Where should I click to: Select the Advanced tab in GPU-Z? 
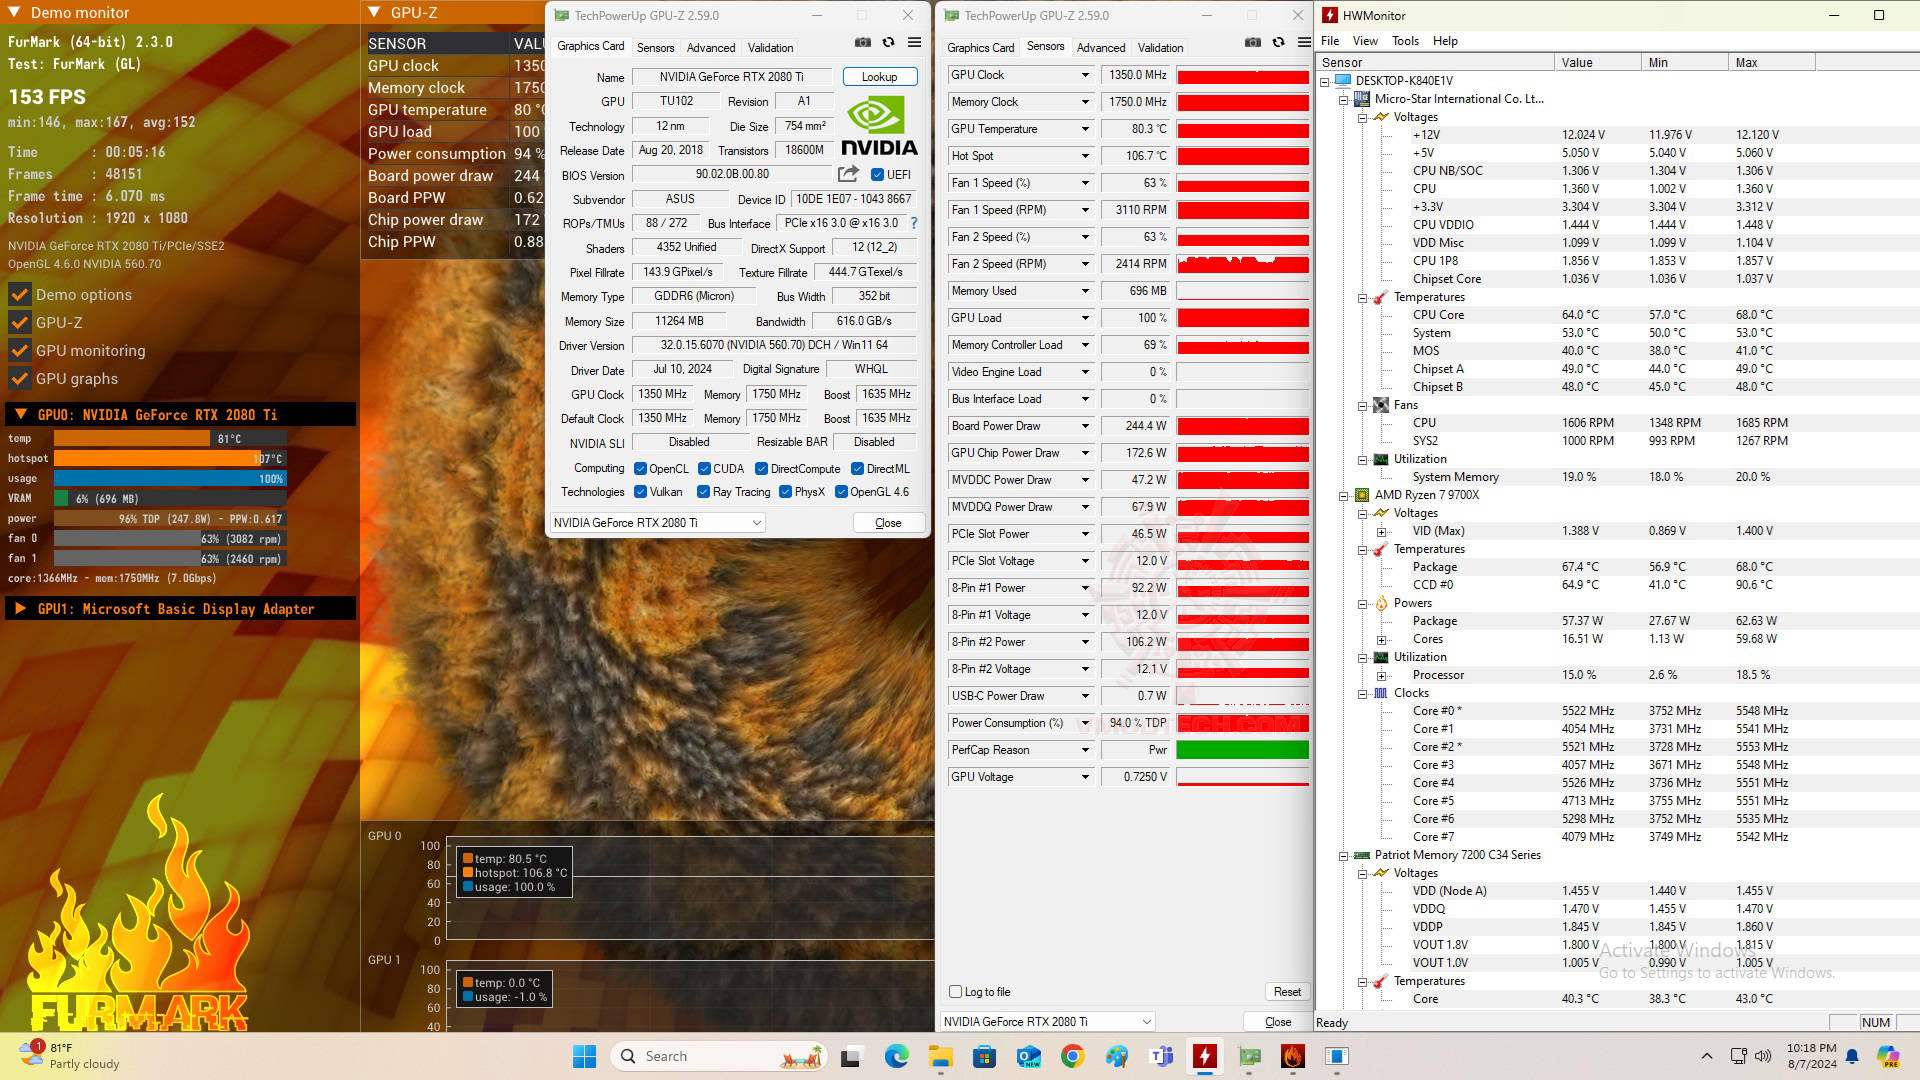point(711,47)
